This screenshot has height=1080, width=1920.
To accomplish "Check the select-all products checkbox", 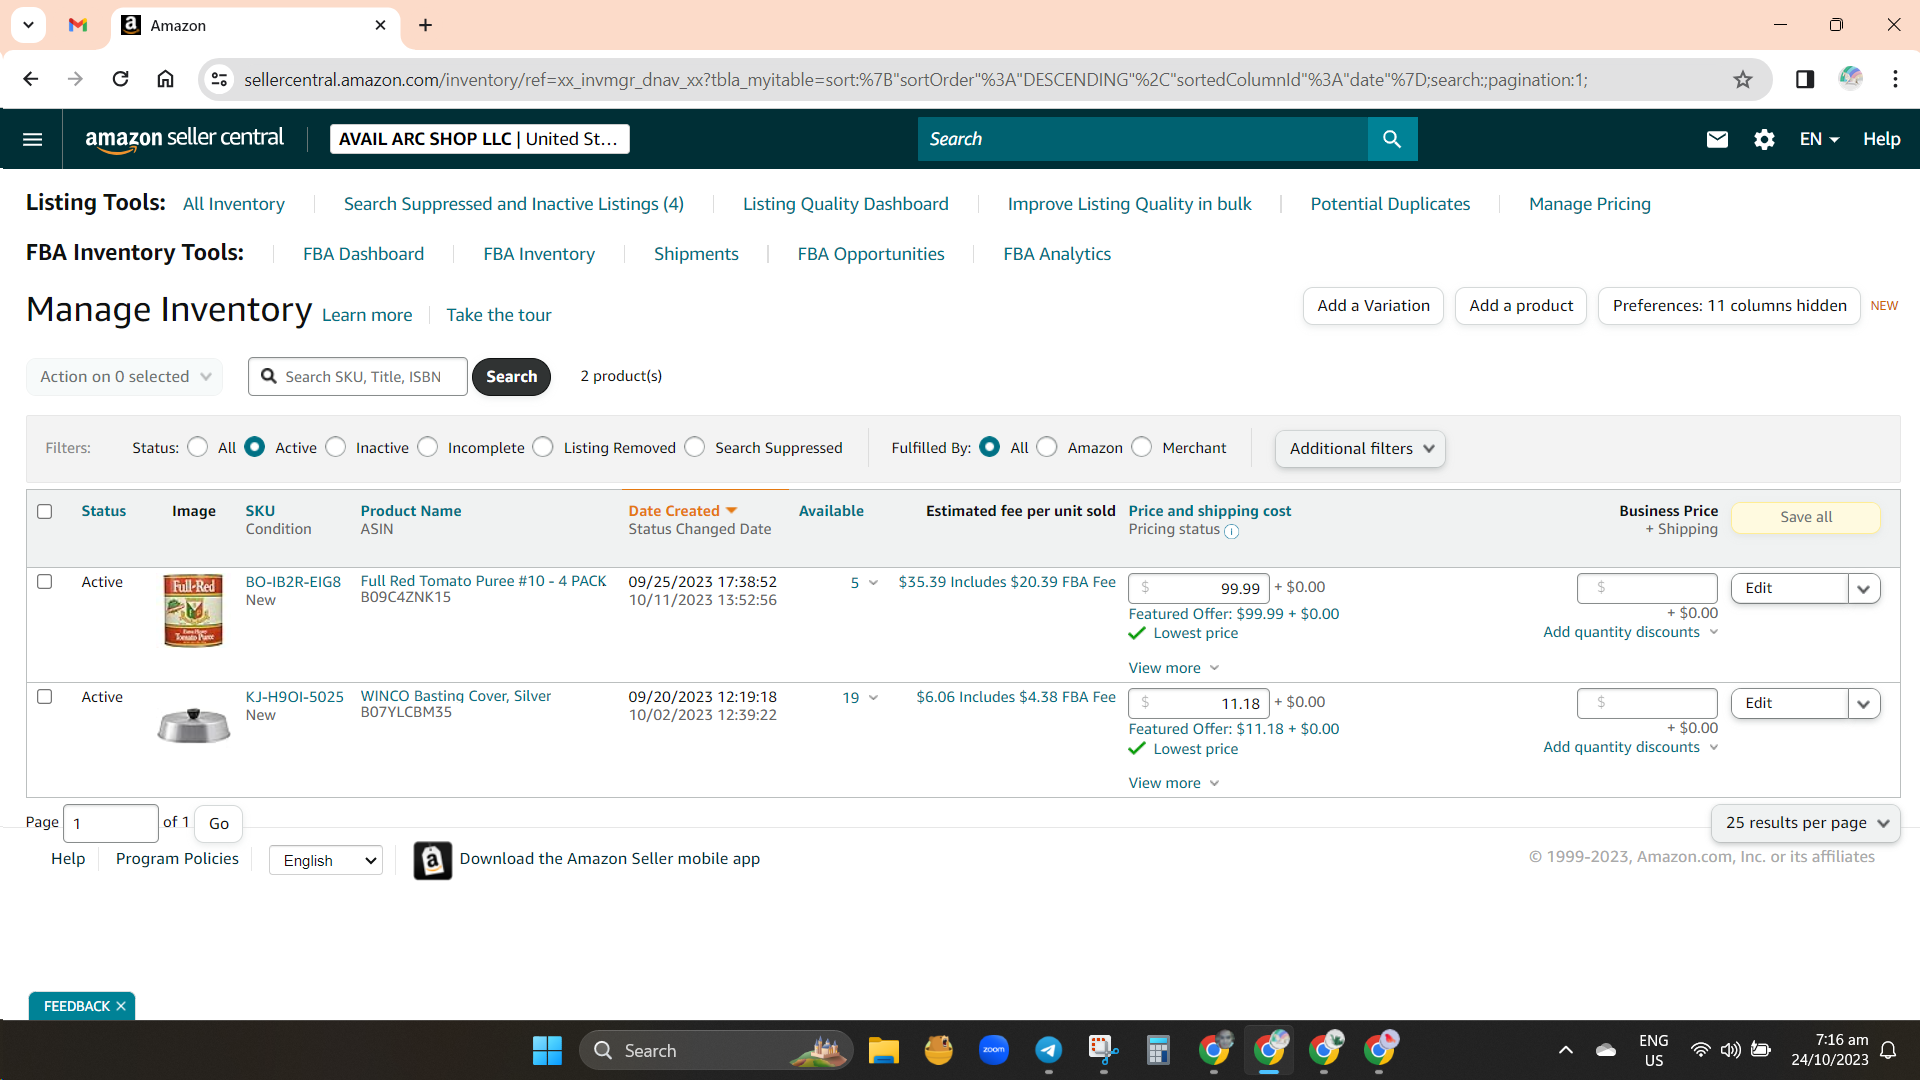I will click(45, 511).
